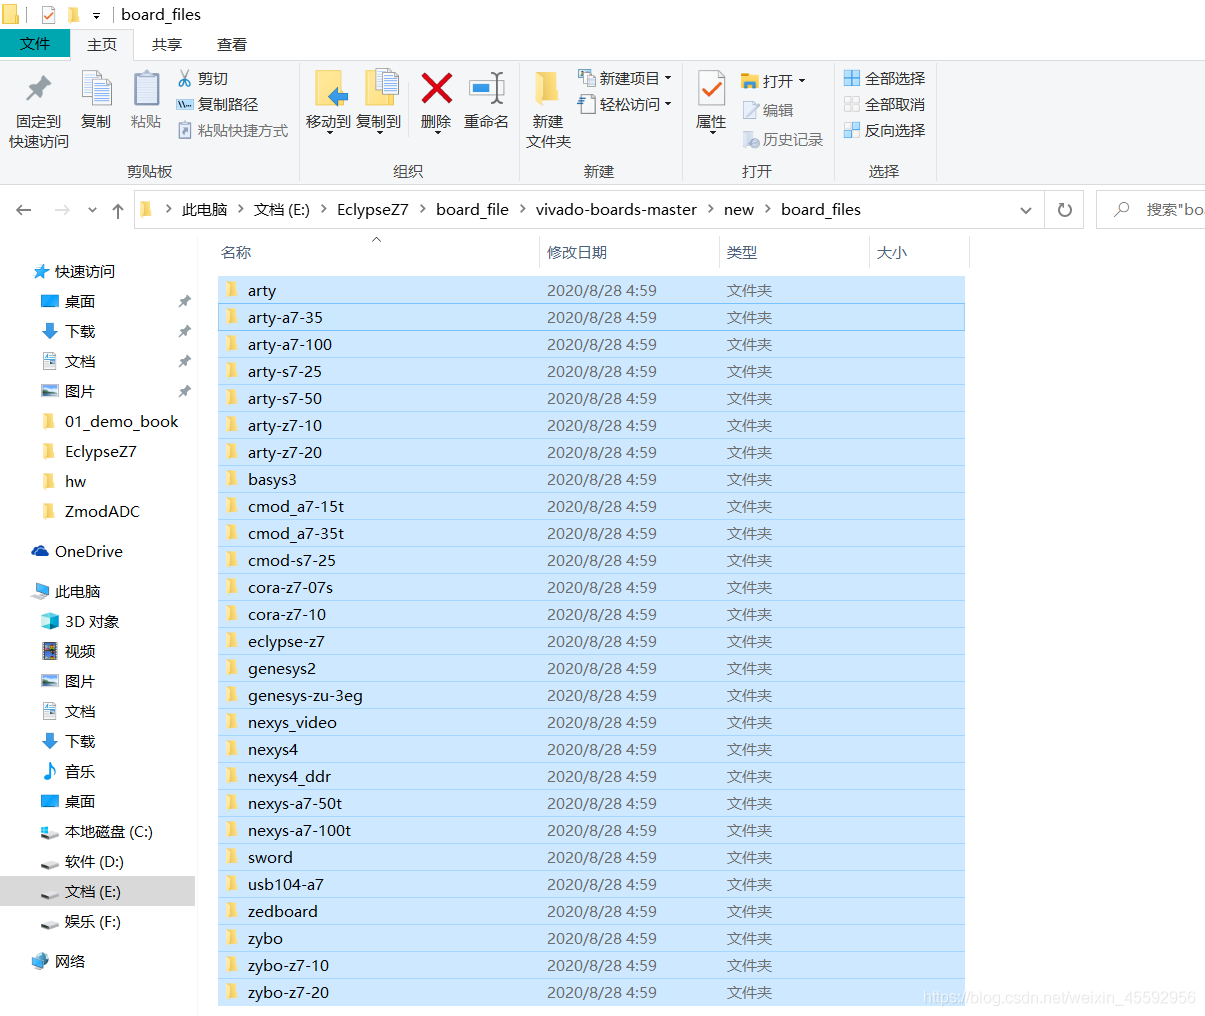The height and width of the screenshot is (1016, 1205).
Task: Click Invert selection (反向选择)
Action: click(884, 130)
